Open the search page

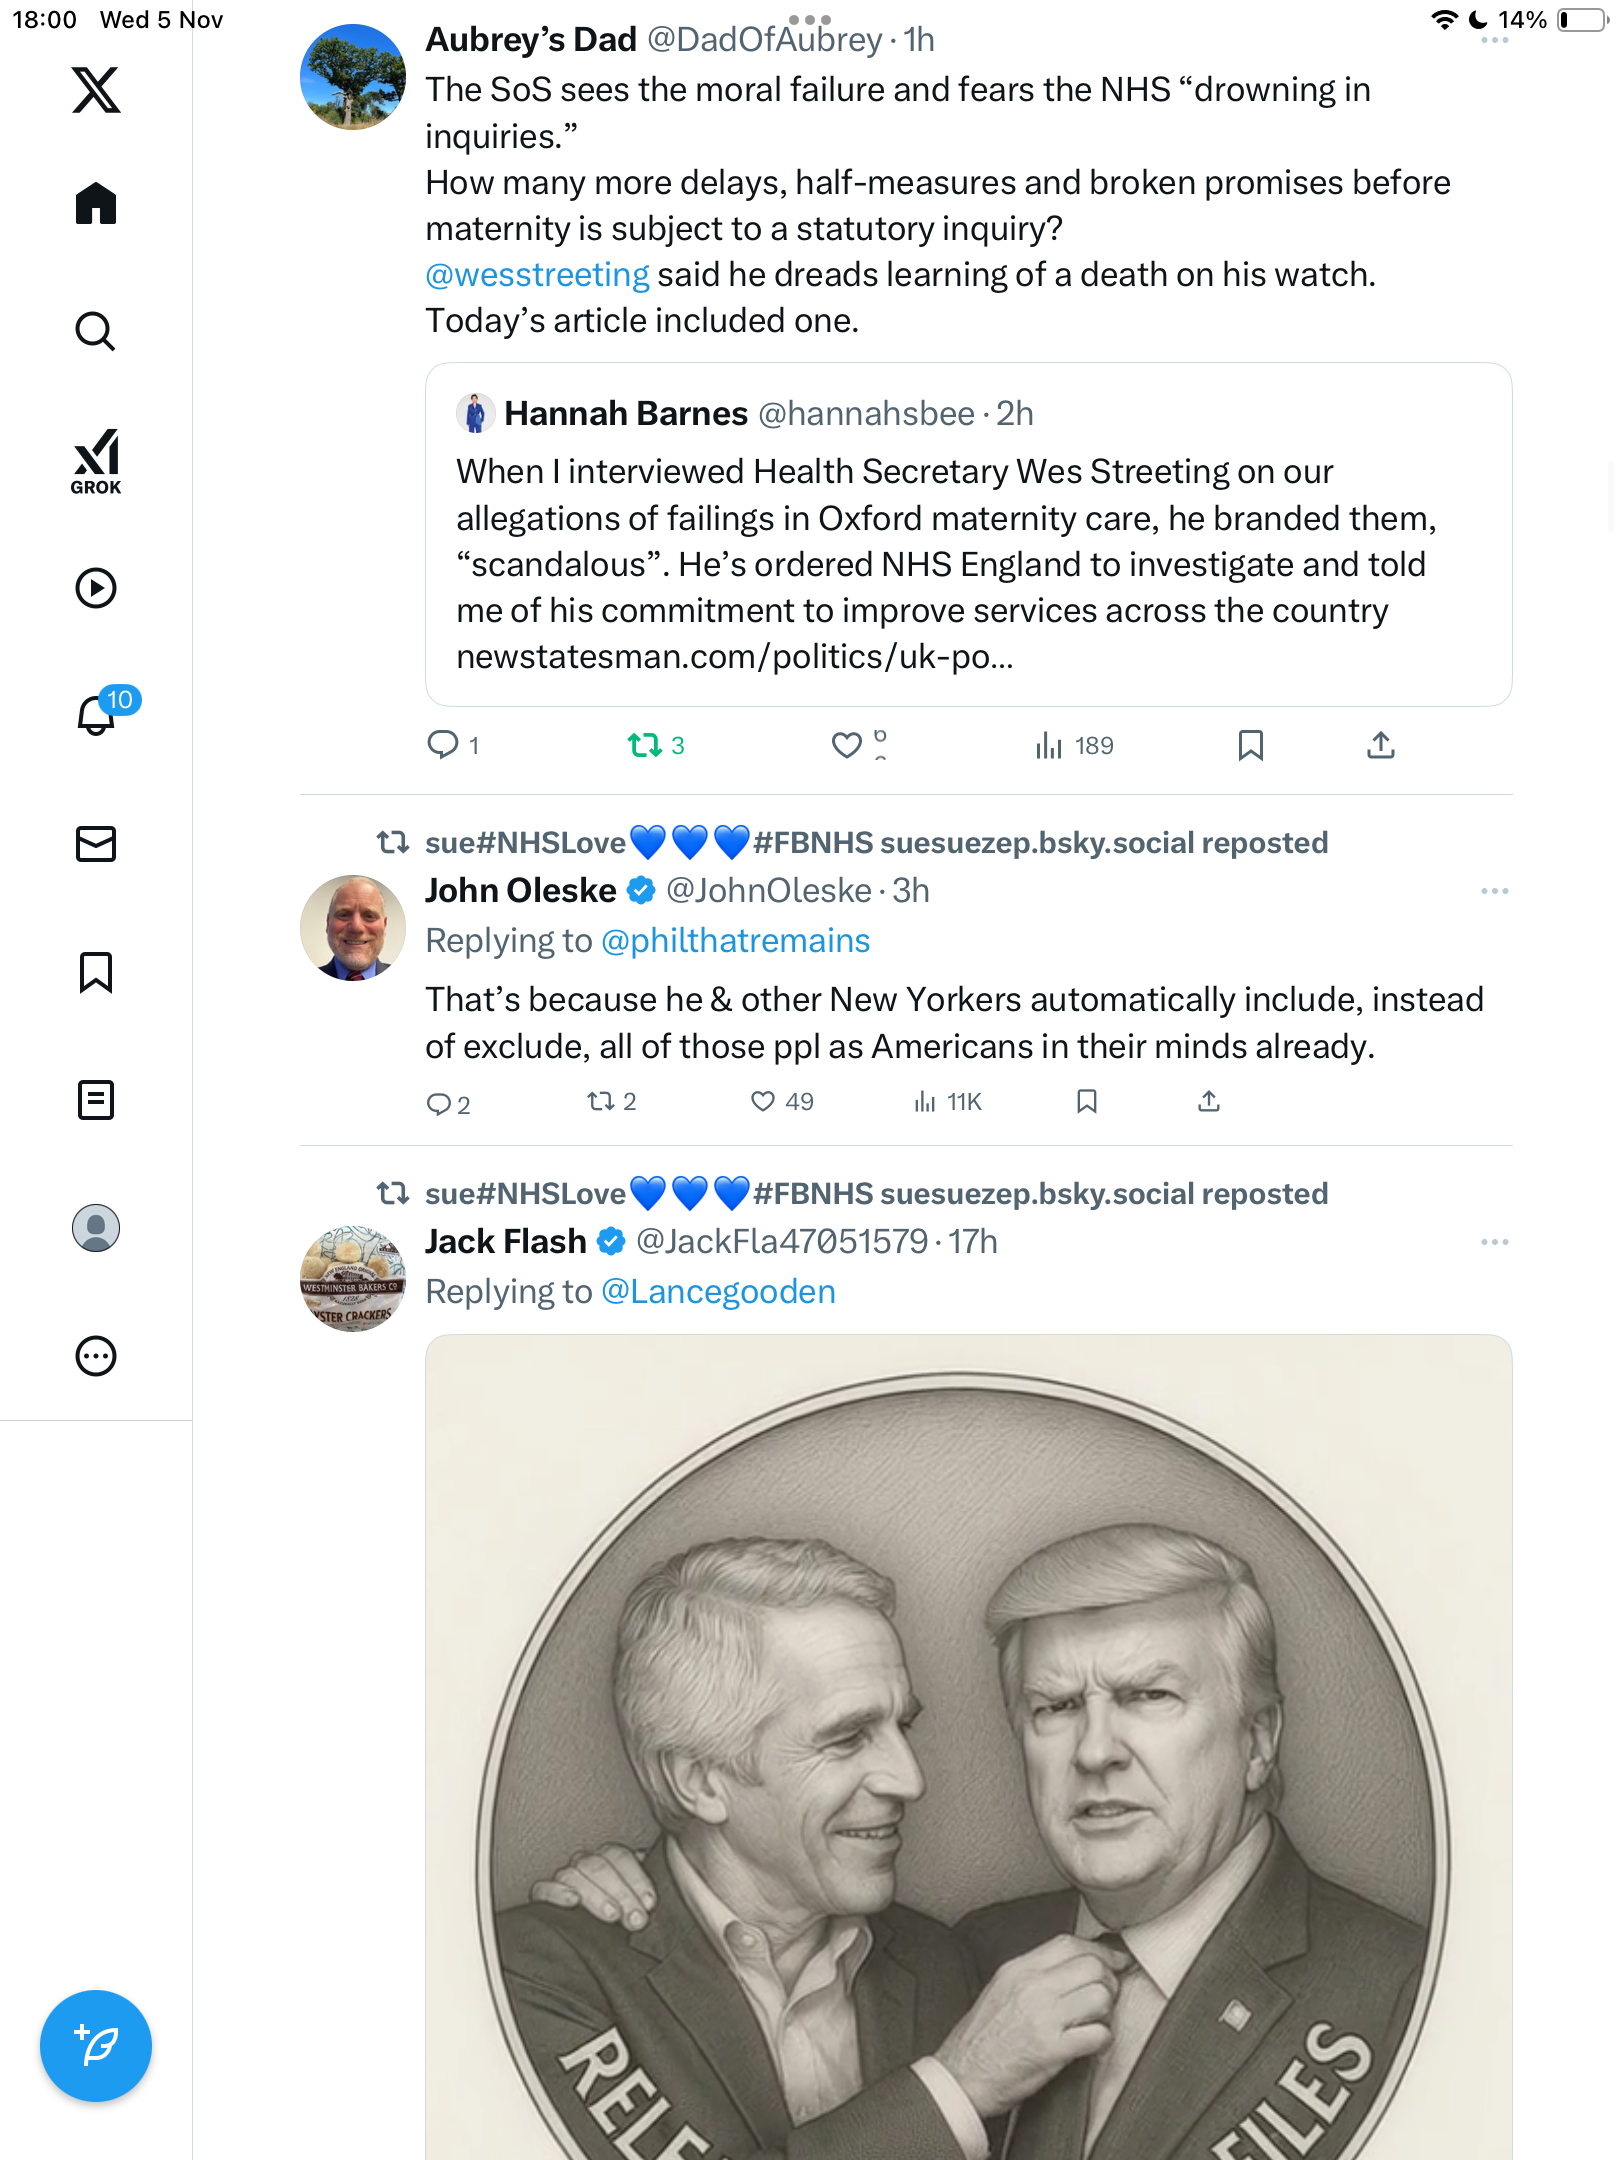click(96, 331)
